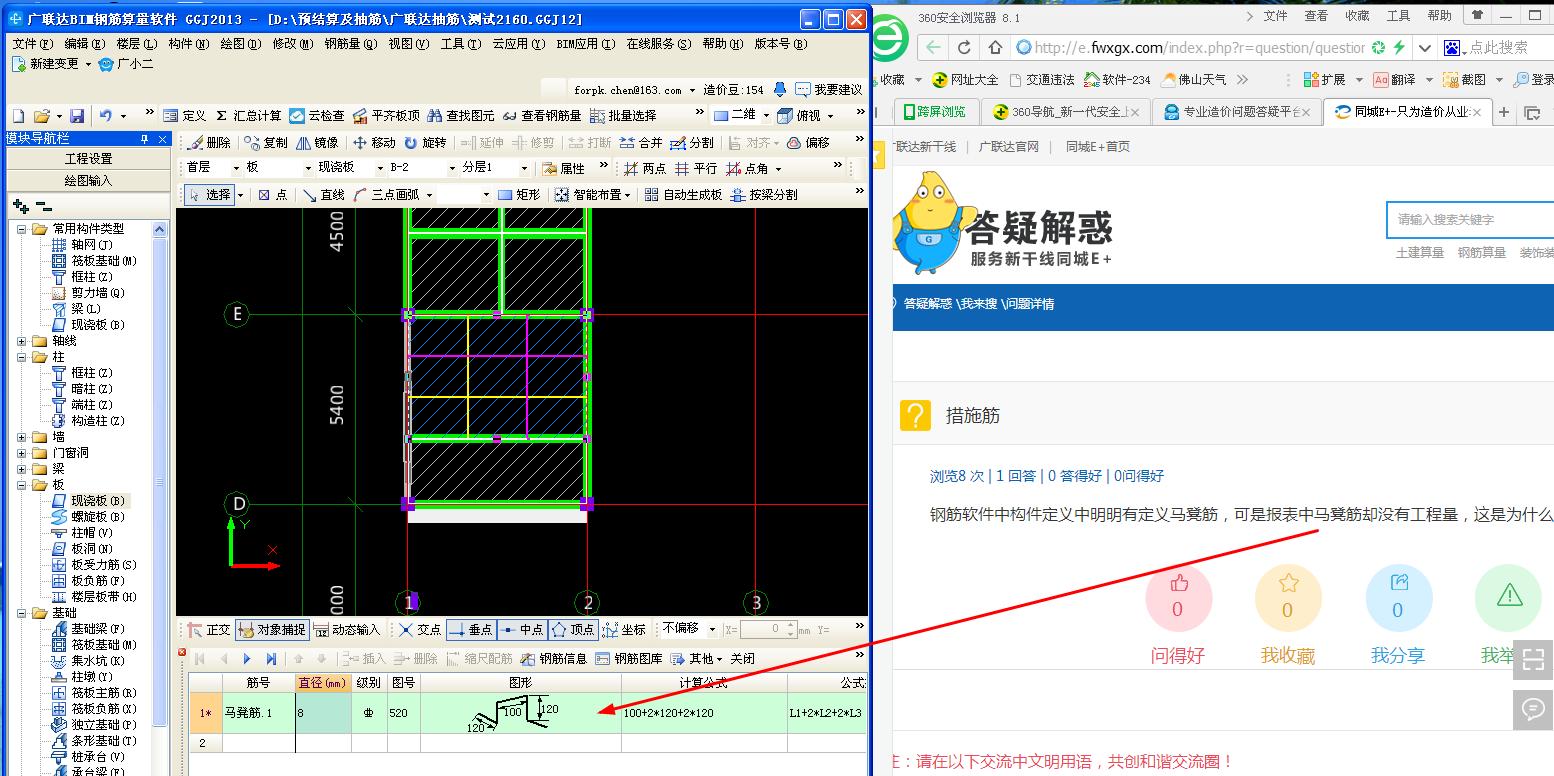
Task: Open 云检查 cloud check tool
Action: point(317,116)
